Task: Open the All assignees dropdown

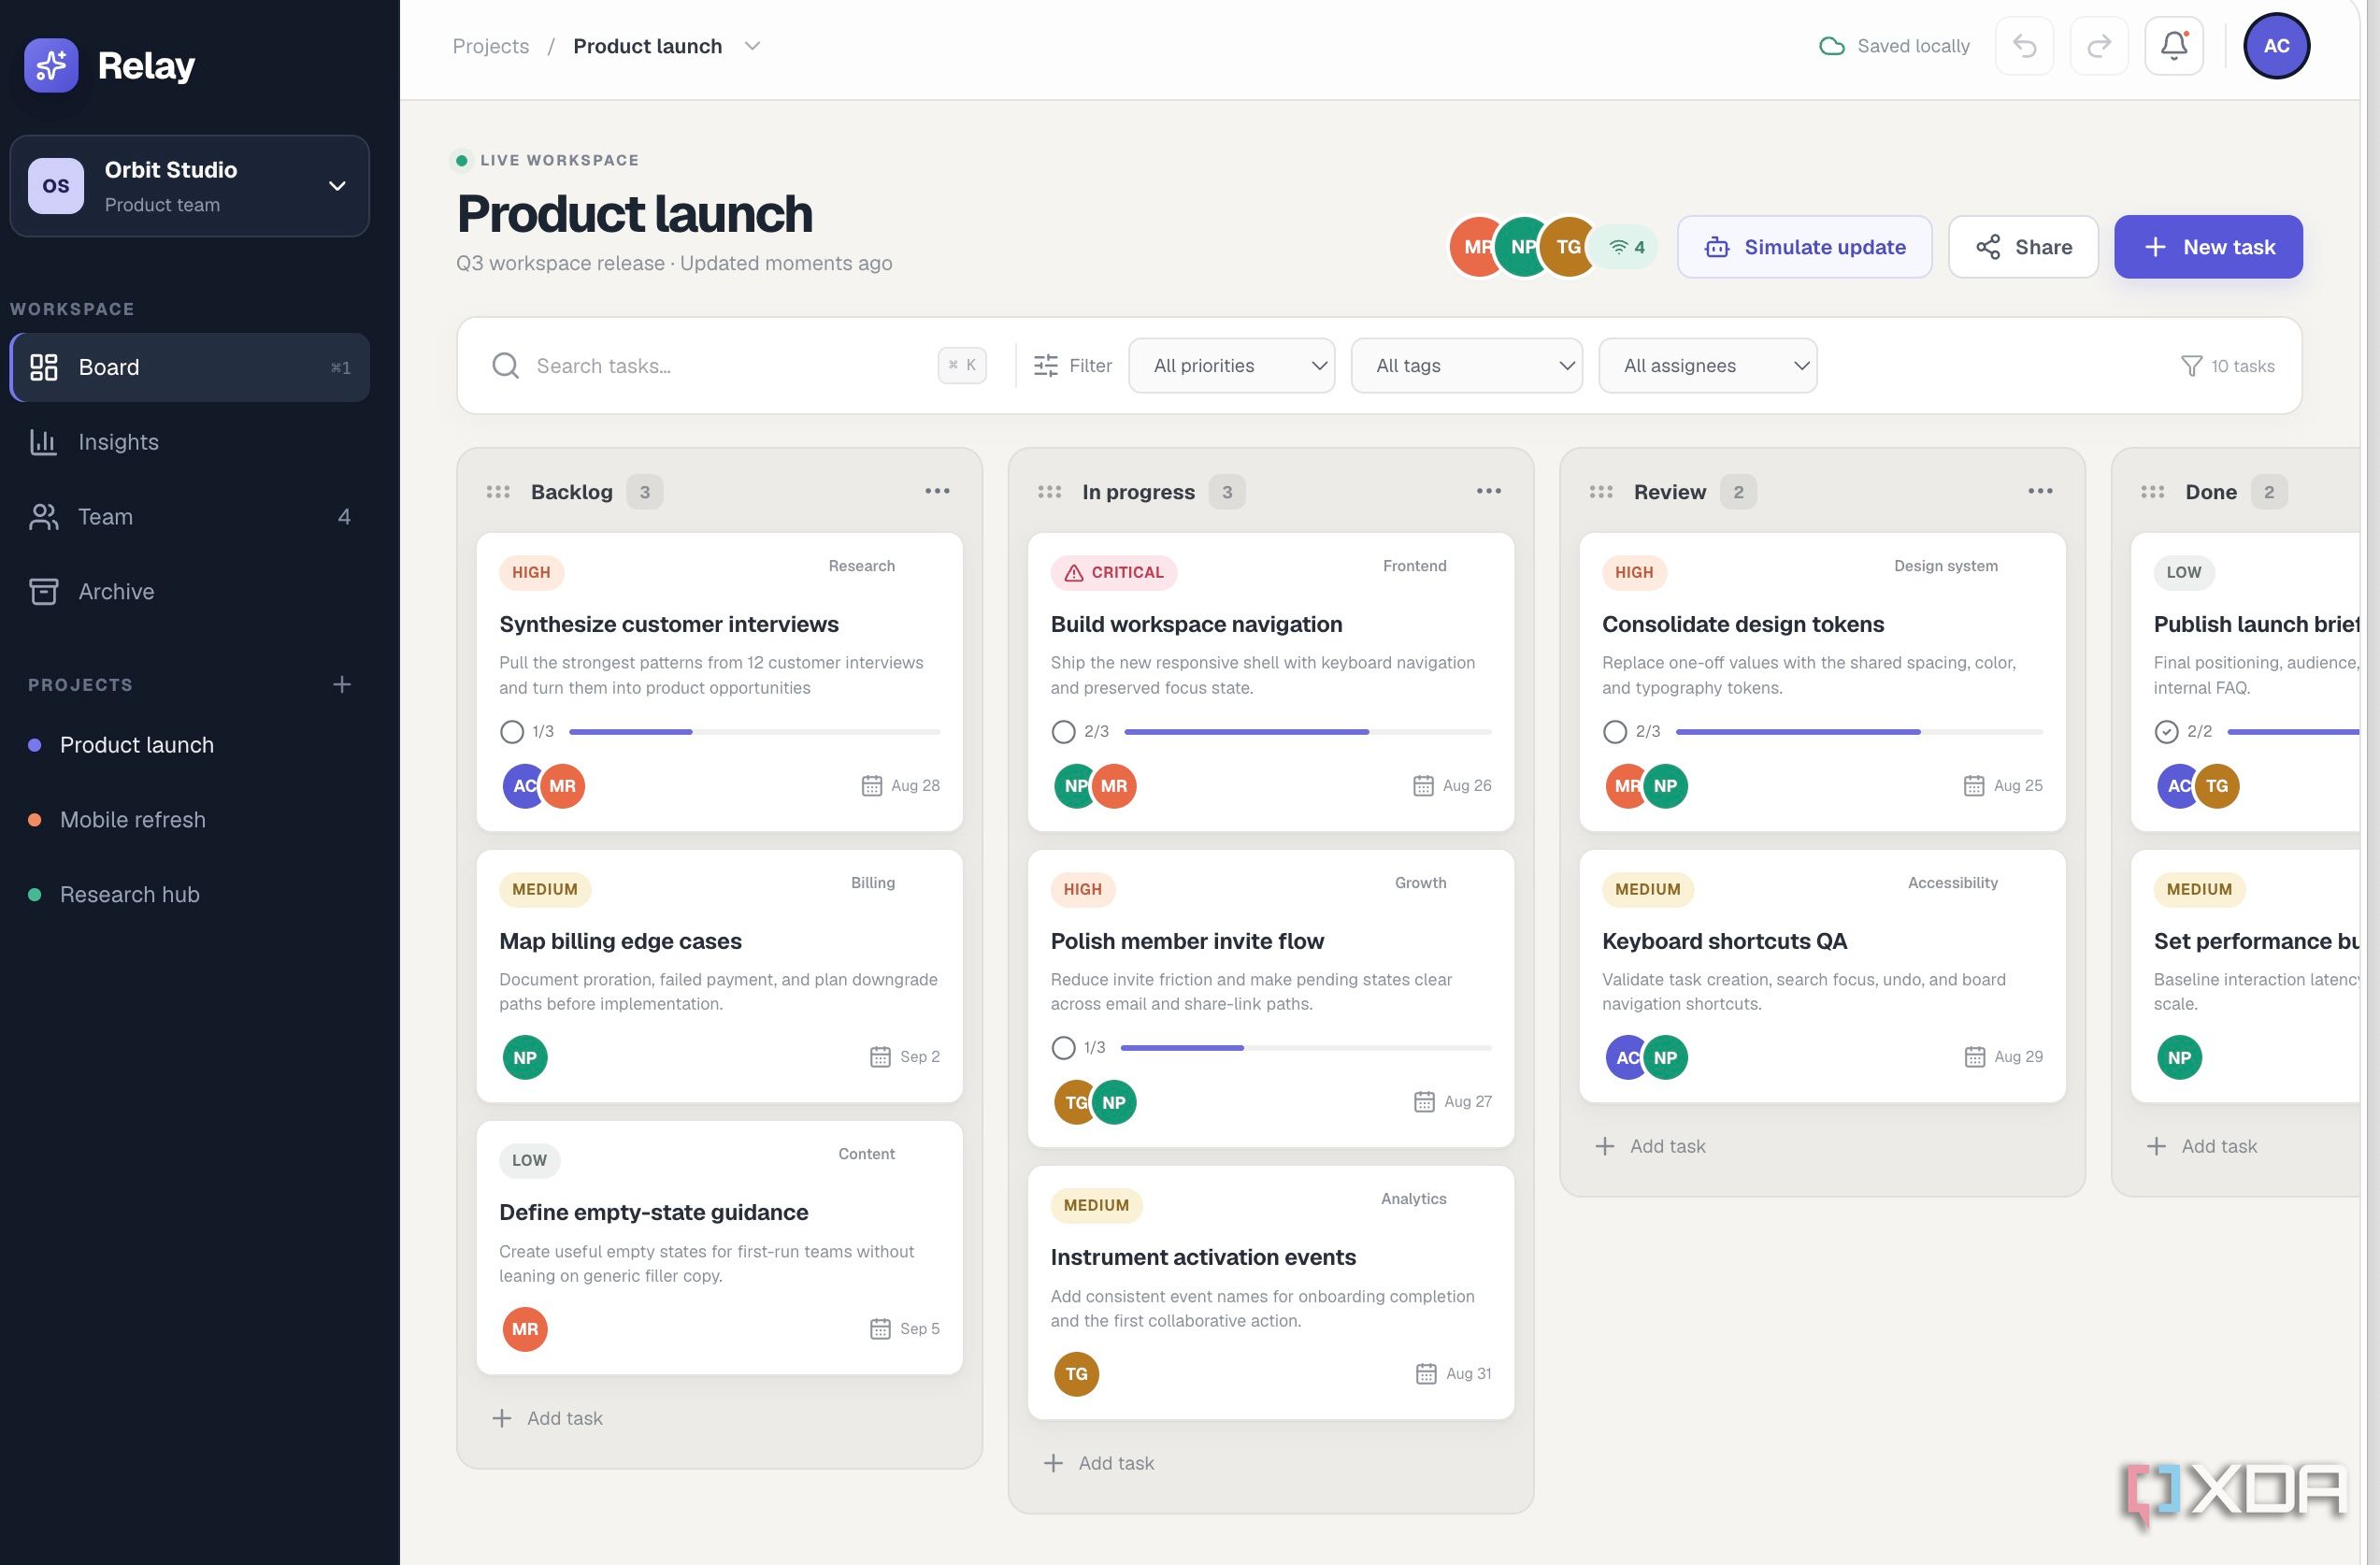Action: tap(1707, 366)
